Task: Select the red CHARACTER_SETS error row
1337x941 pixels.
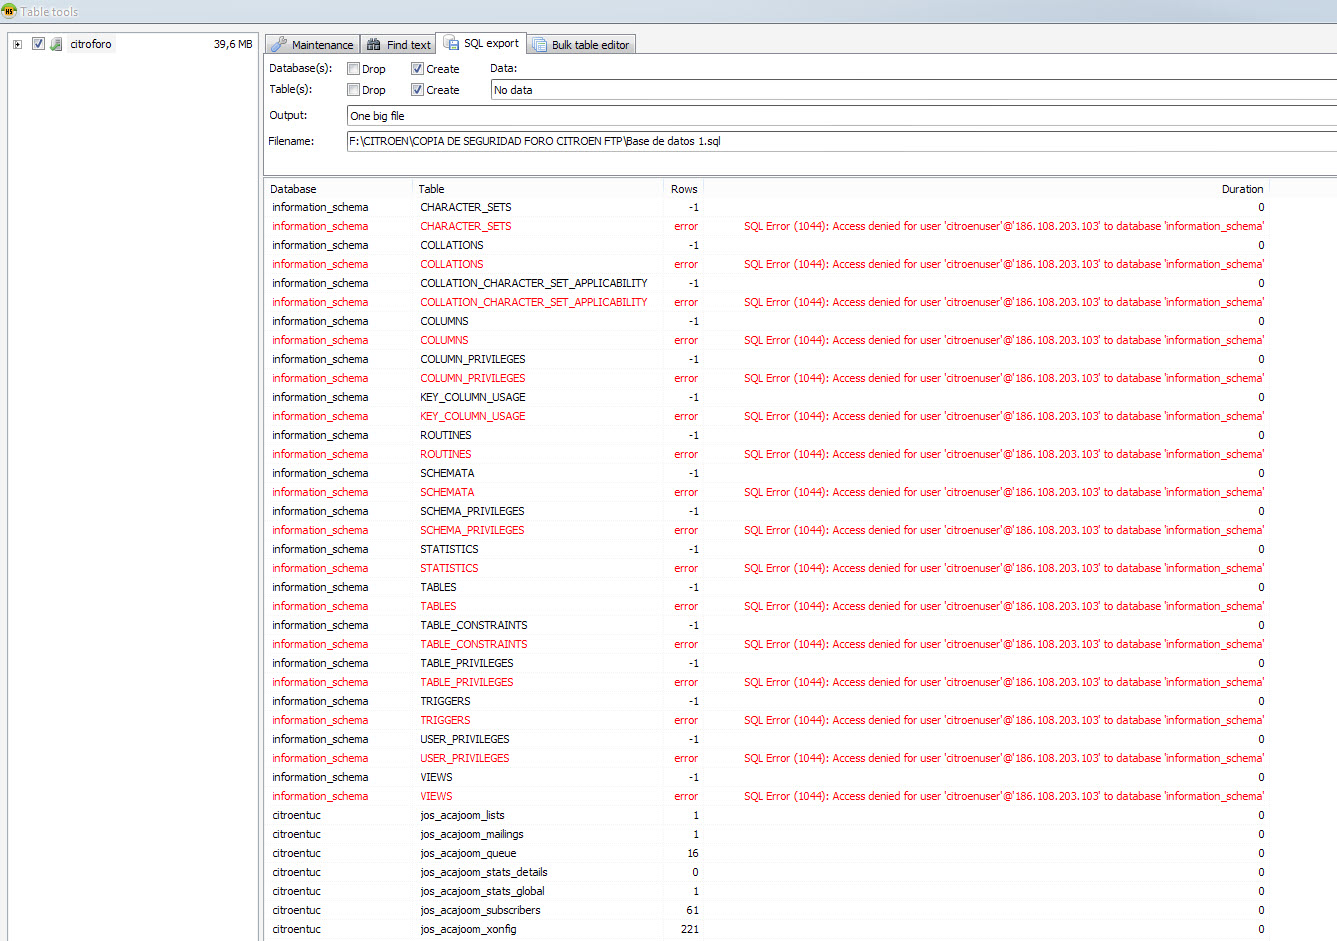Action: [x=466, y=226]
